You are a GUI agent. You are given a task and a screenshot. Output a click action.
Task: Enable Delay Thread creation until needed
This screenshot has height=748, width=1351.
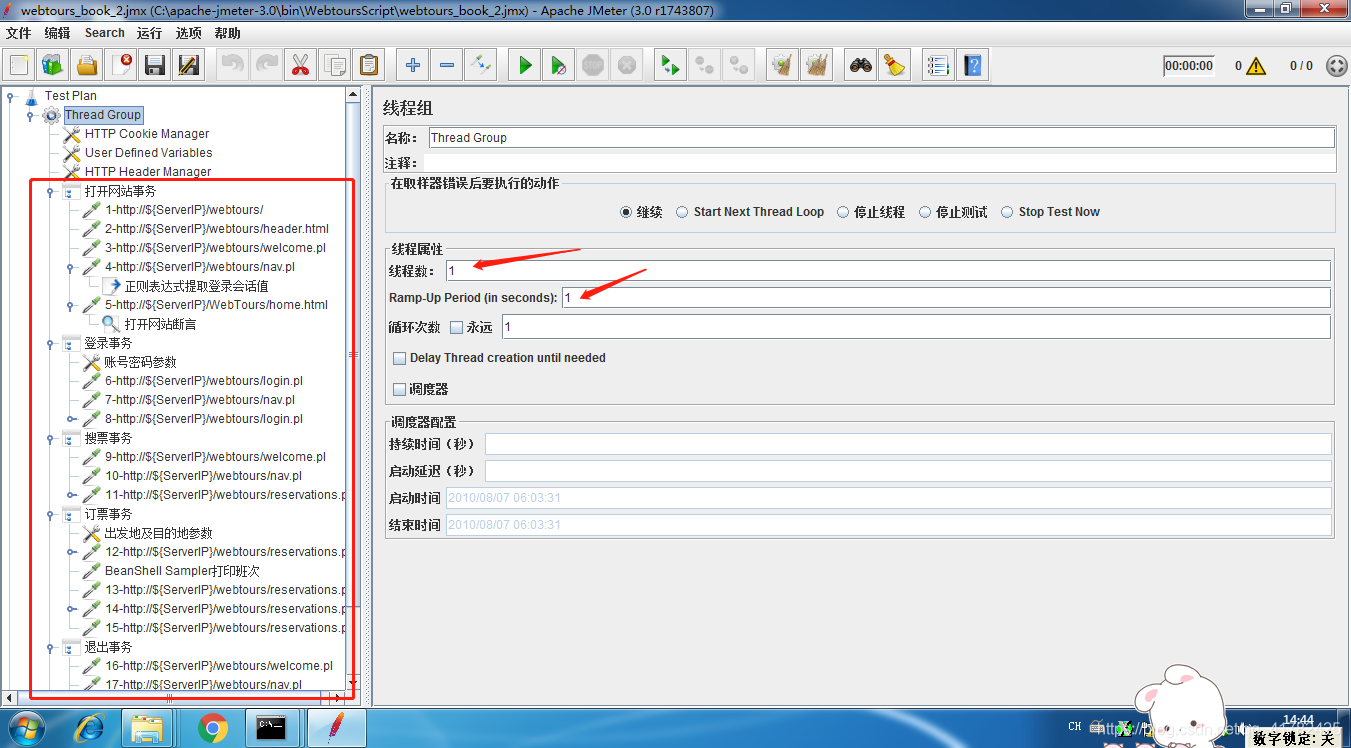click(400, 358)
